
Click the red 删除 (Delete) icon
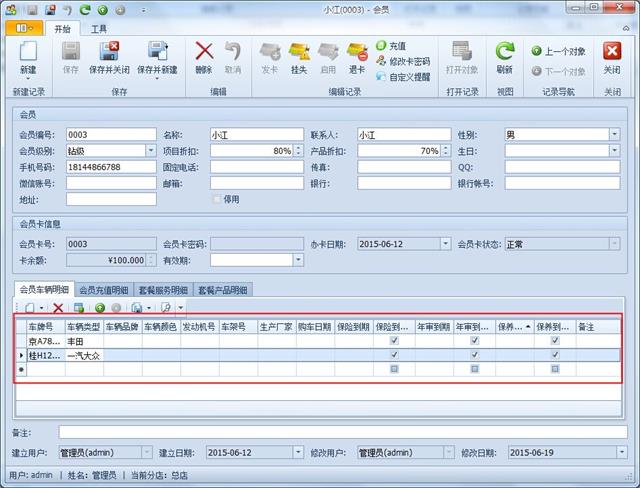coord(204,57)
